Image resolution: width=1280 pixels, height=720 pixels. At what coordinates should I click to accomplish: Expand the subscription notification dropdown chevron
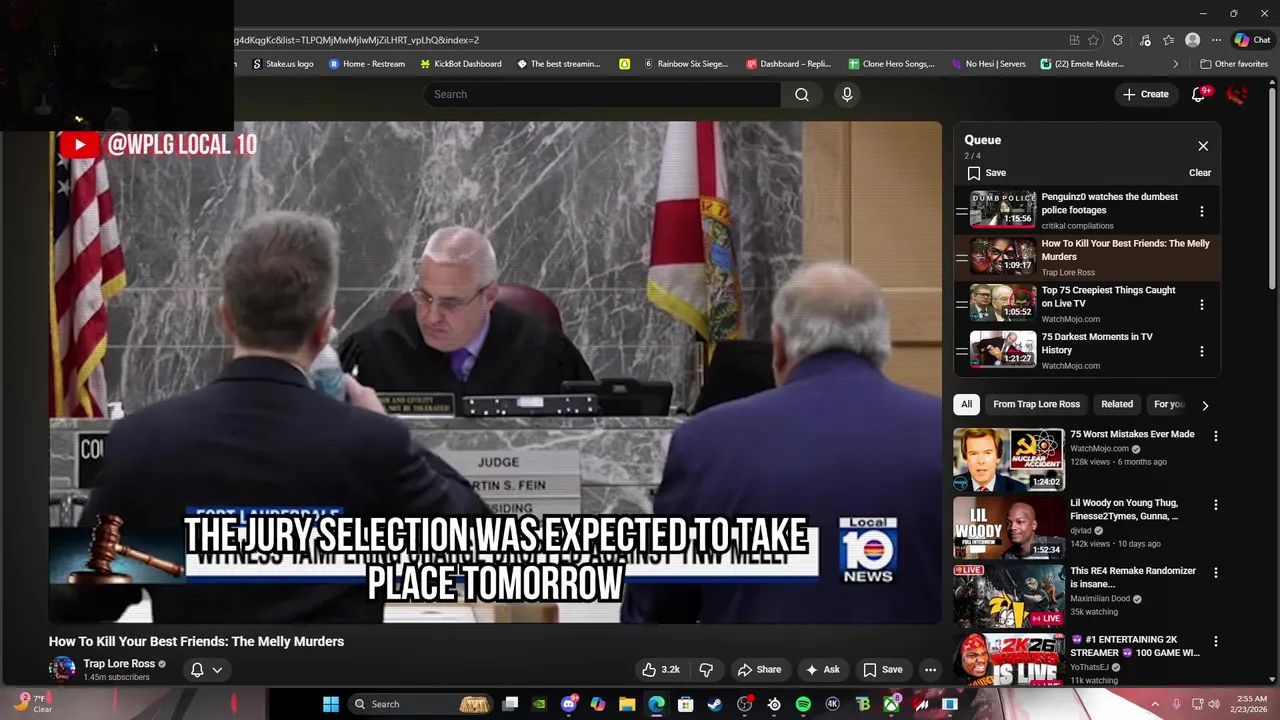pyautogui.click(x=217, y=670)
